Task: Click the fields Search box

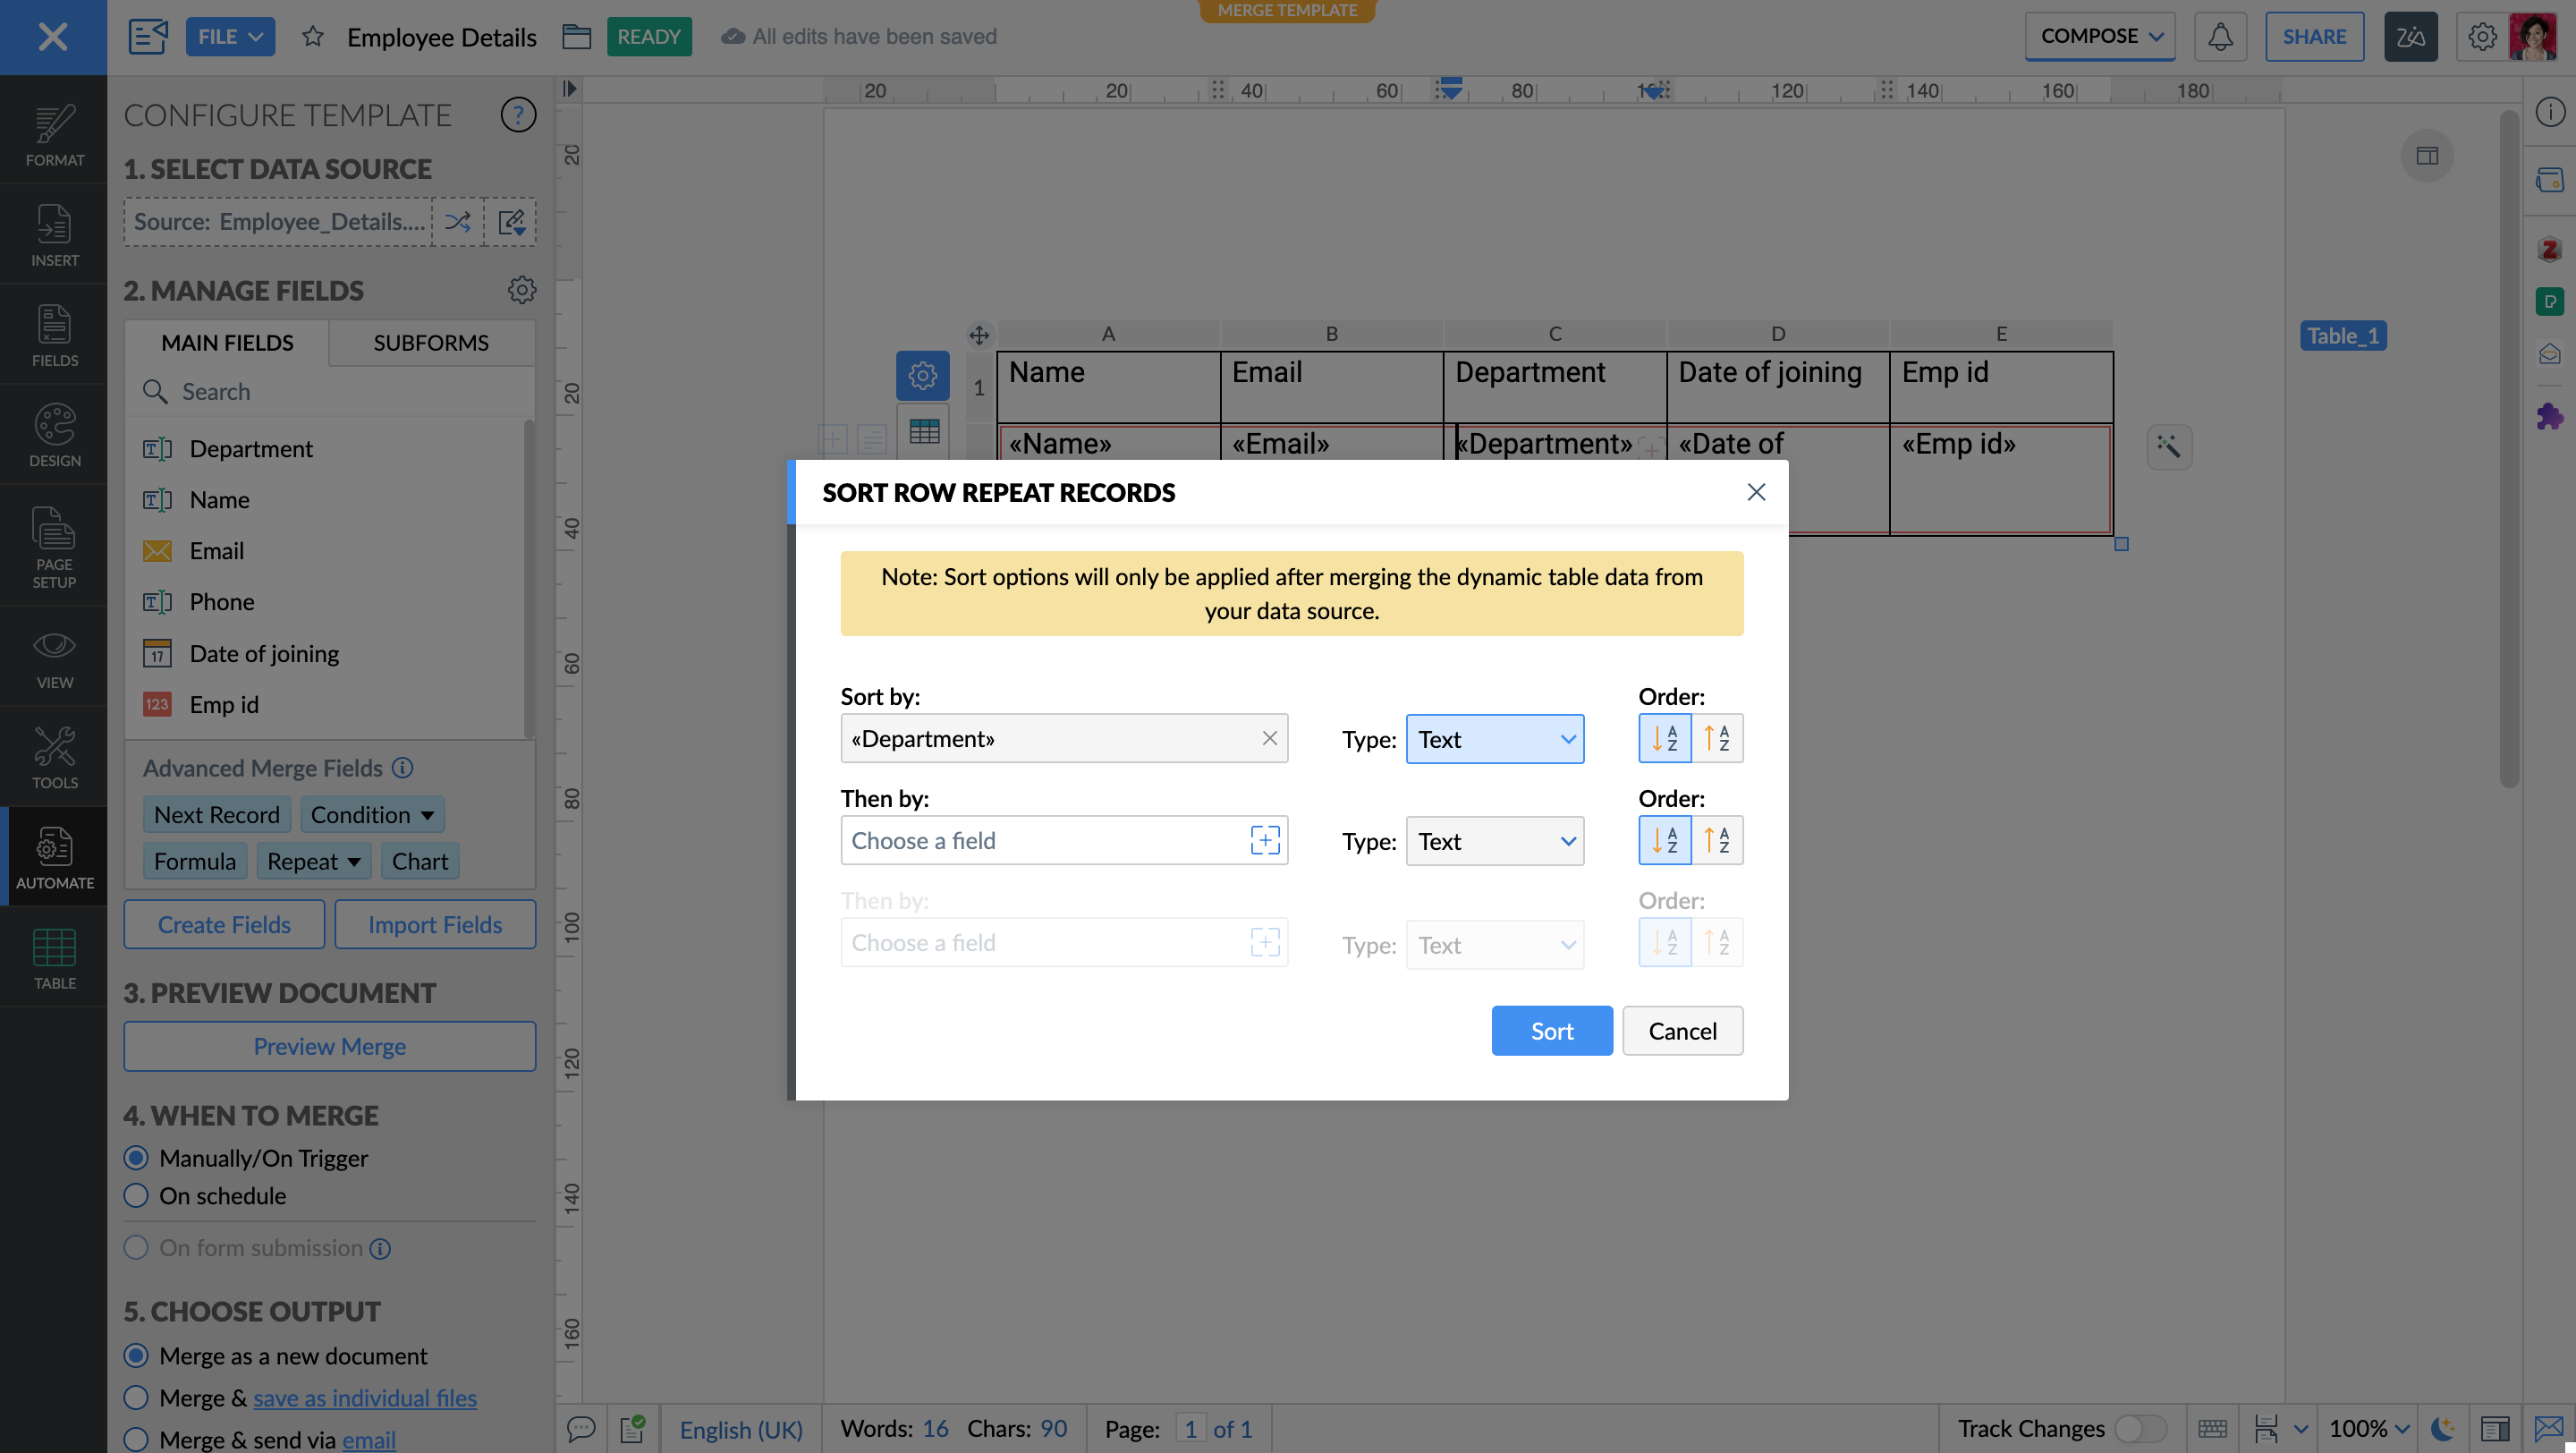Action: 330,391
